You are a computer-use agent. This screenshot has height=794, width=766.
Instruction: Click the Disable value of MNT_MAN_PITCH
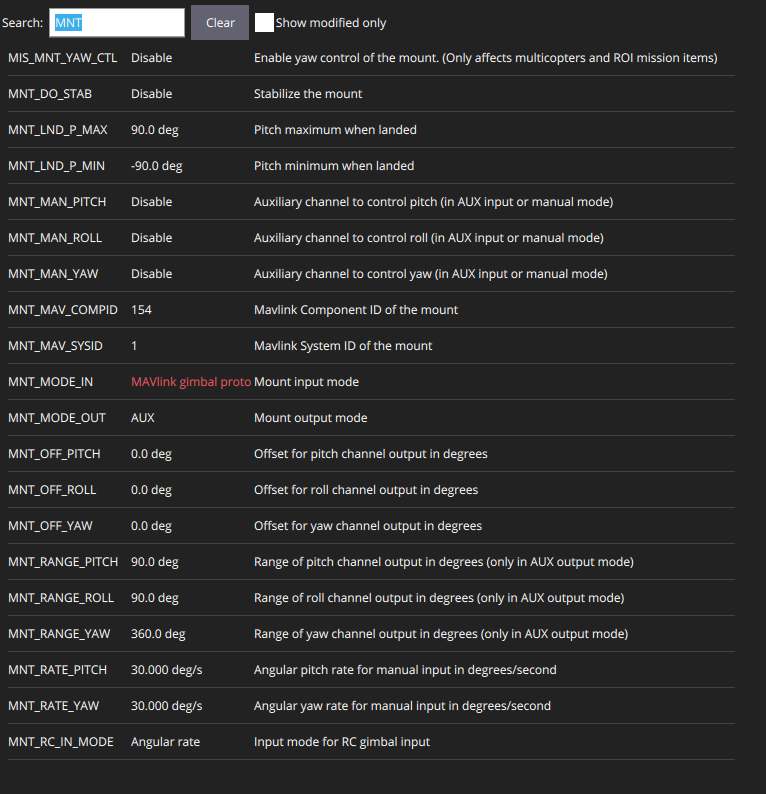coord(151,202)
